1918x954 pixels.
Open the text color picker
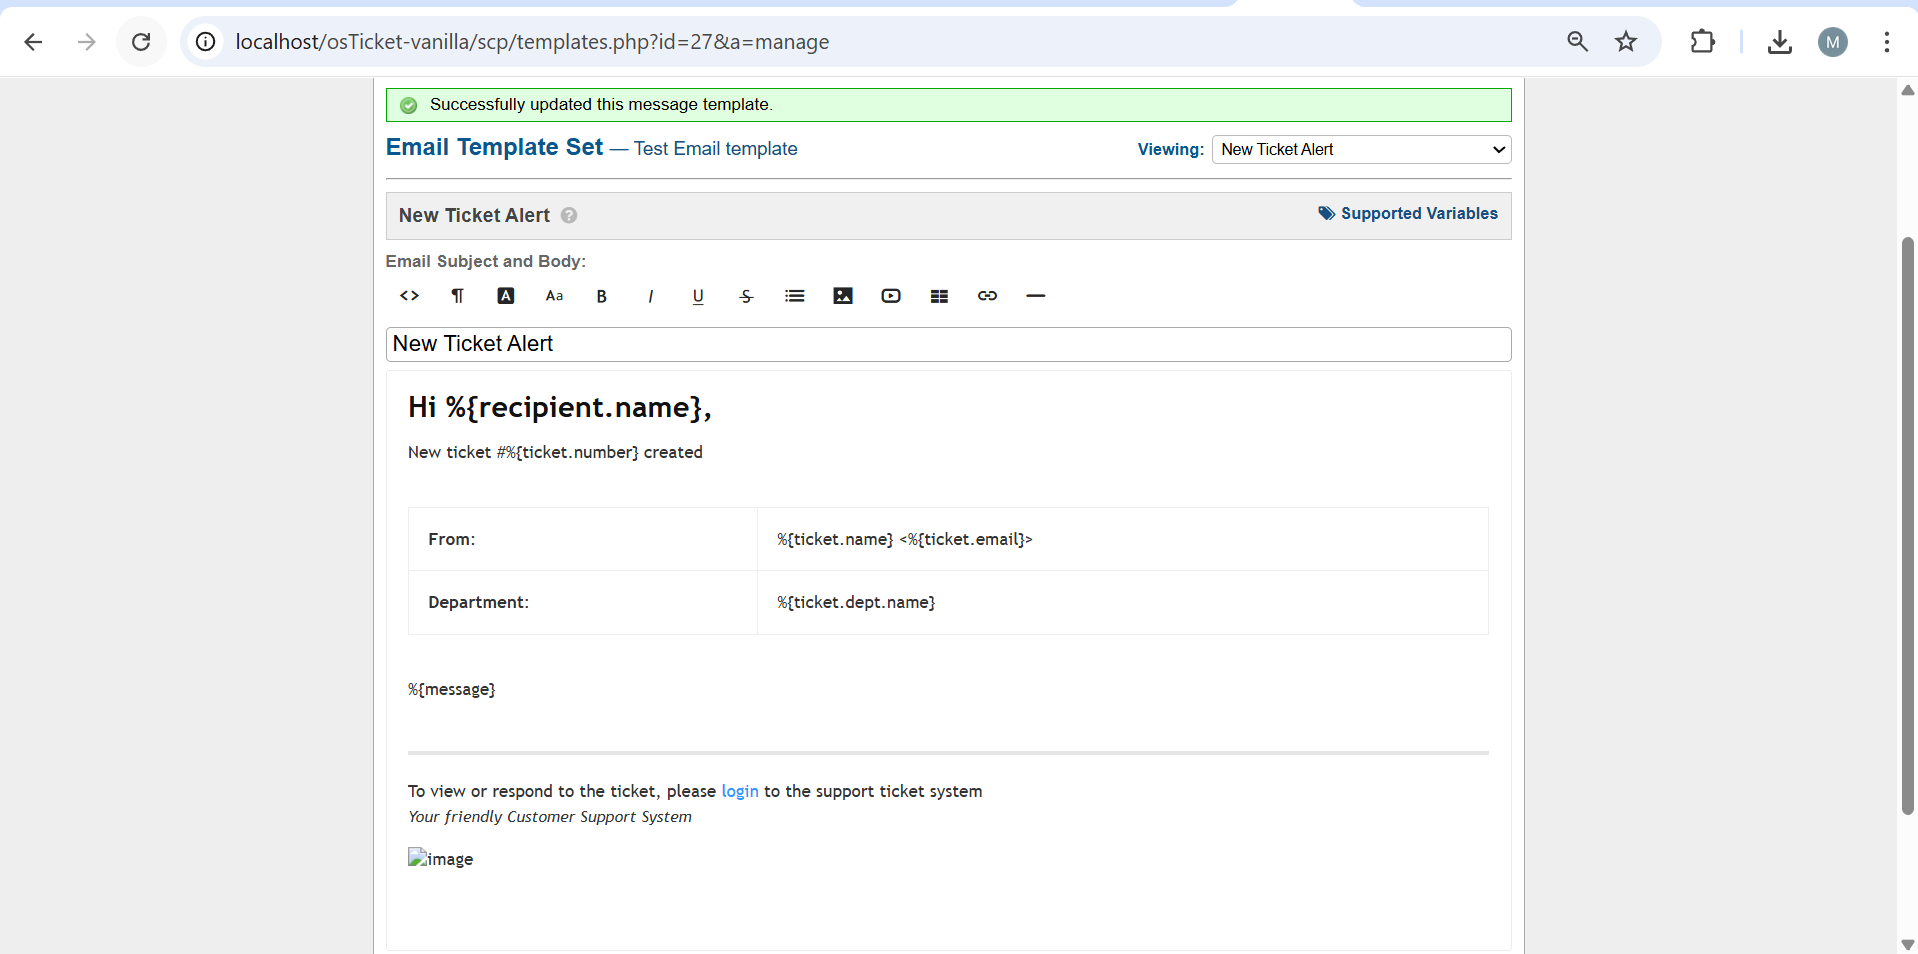click(506, 296)
